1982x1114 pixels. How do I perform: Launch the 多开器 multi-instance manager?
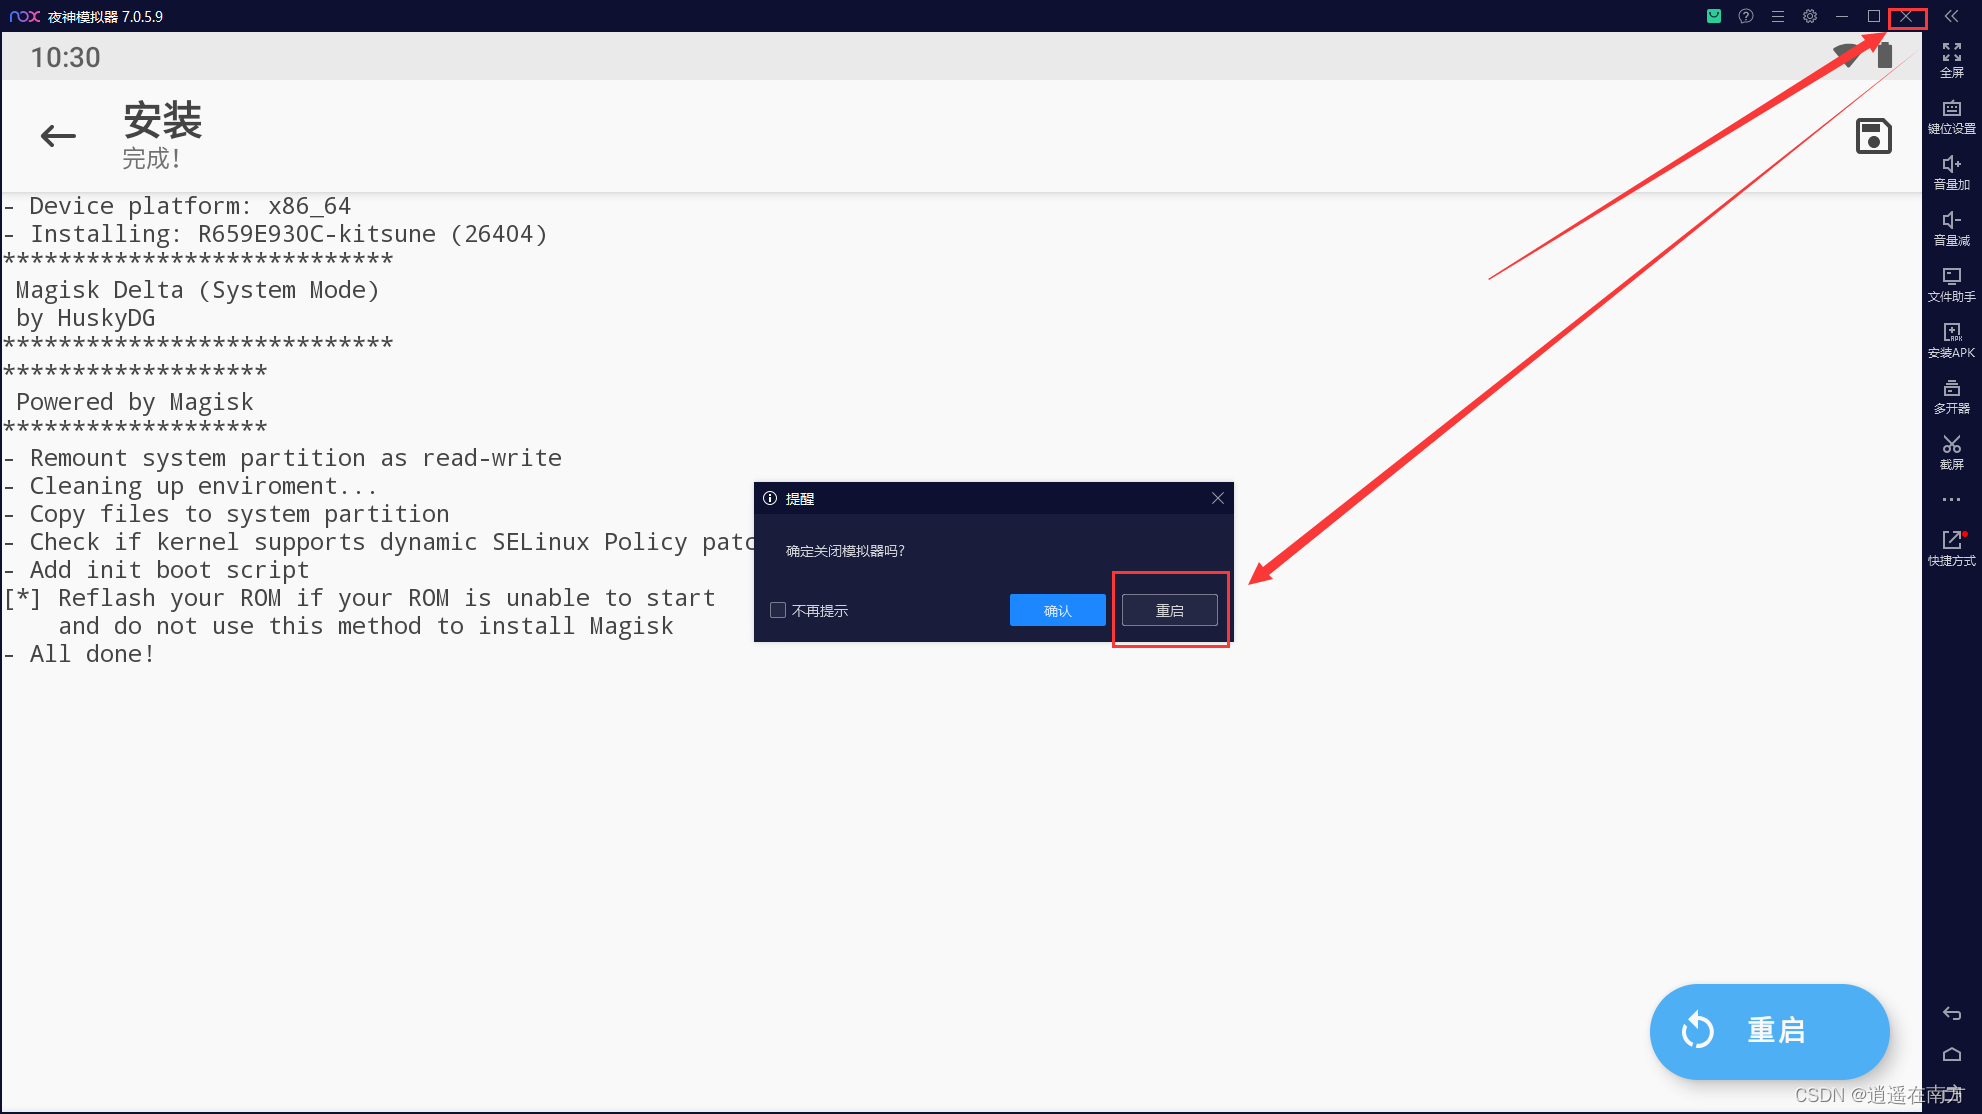(x=1951, y=396)
